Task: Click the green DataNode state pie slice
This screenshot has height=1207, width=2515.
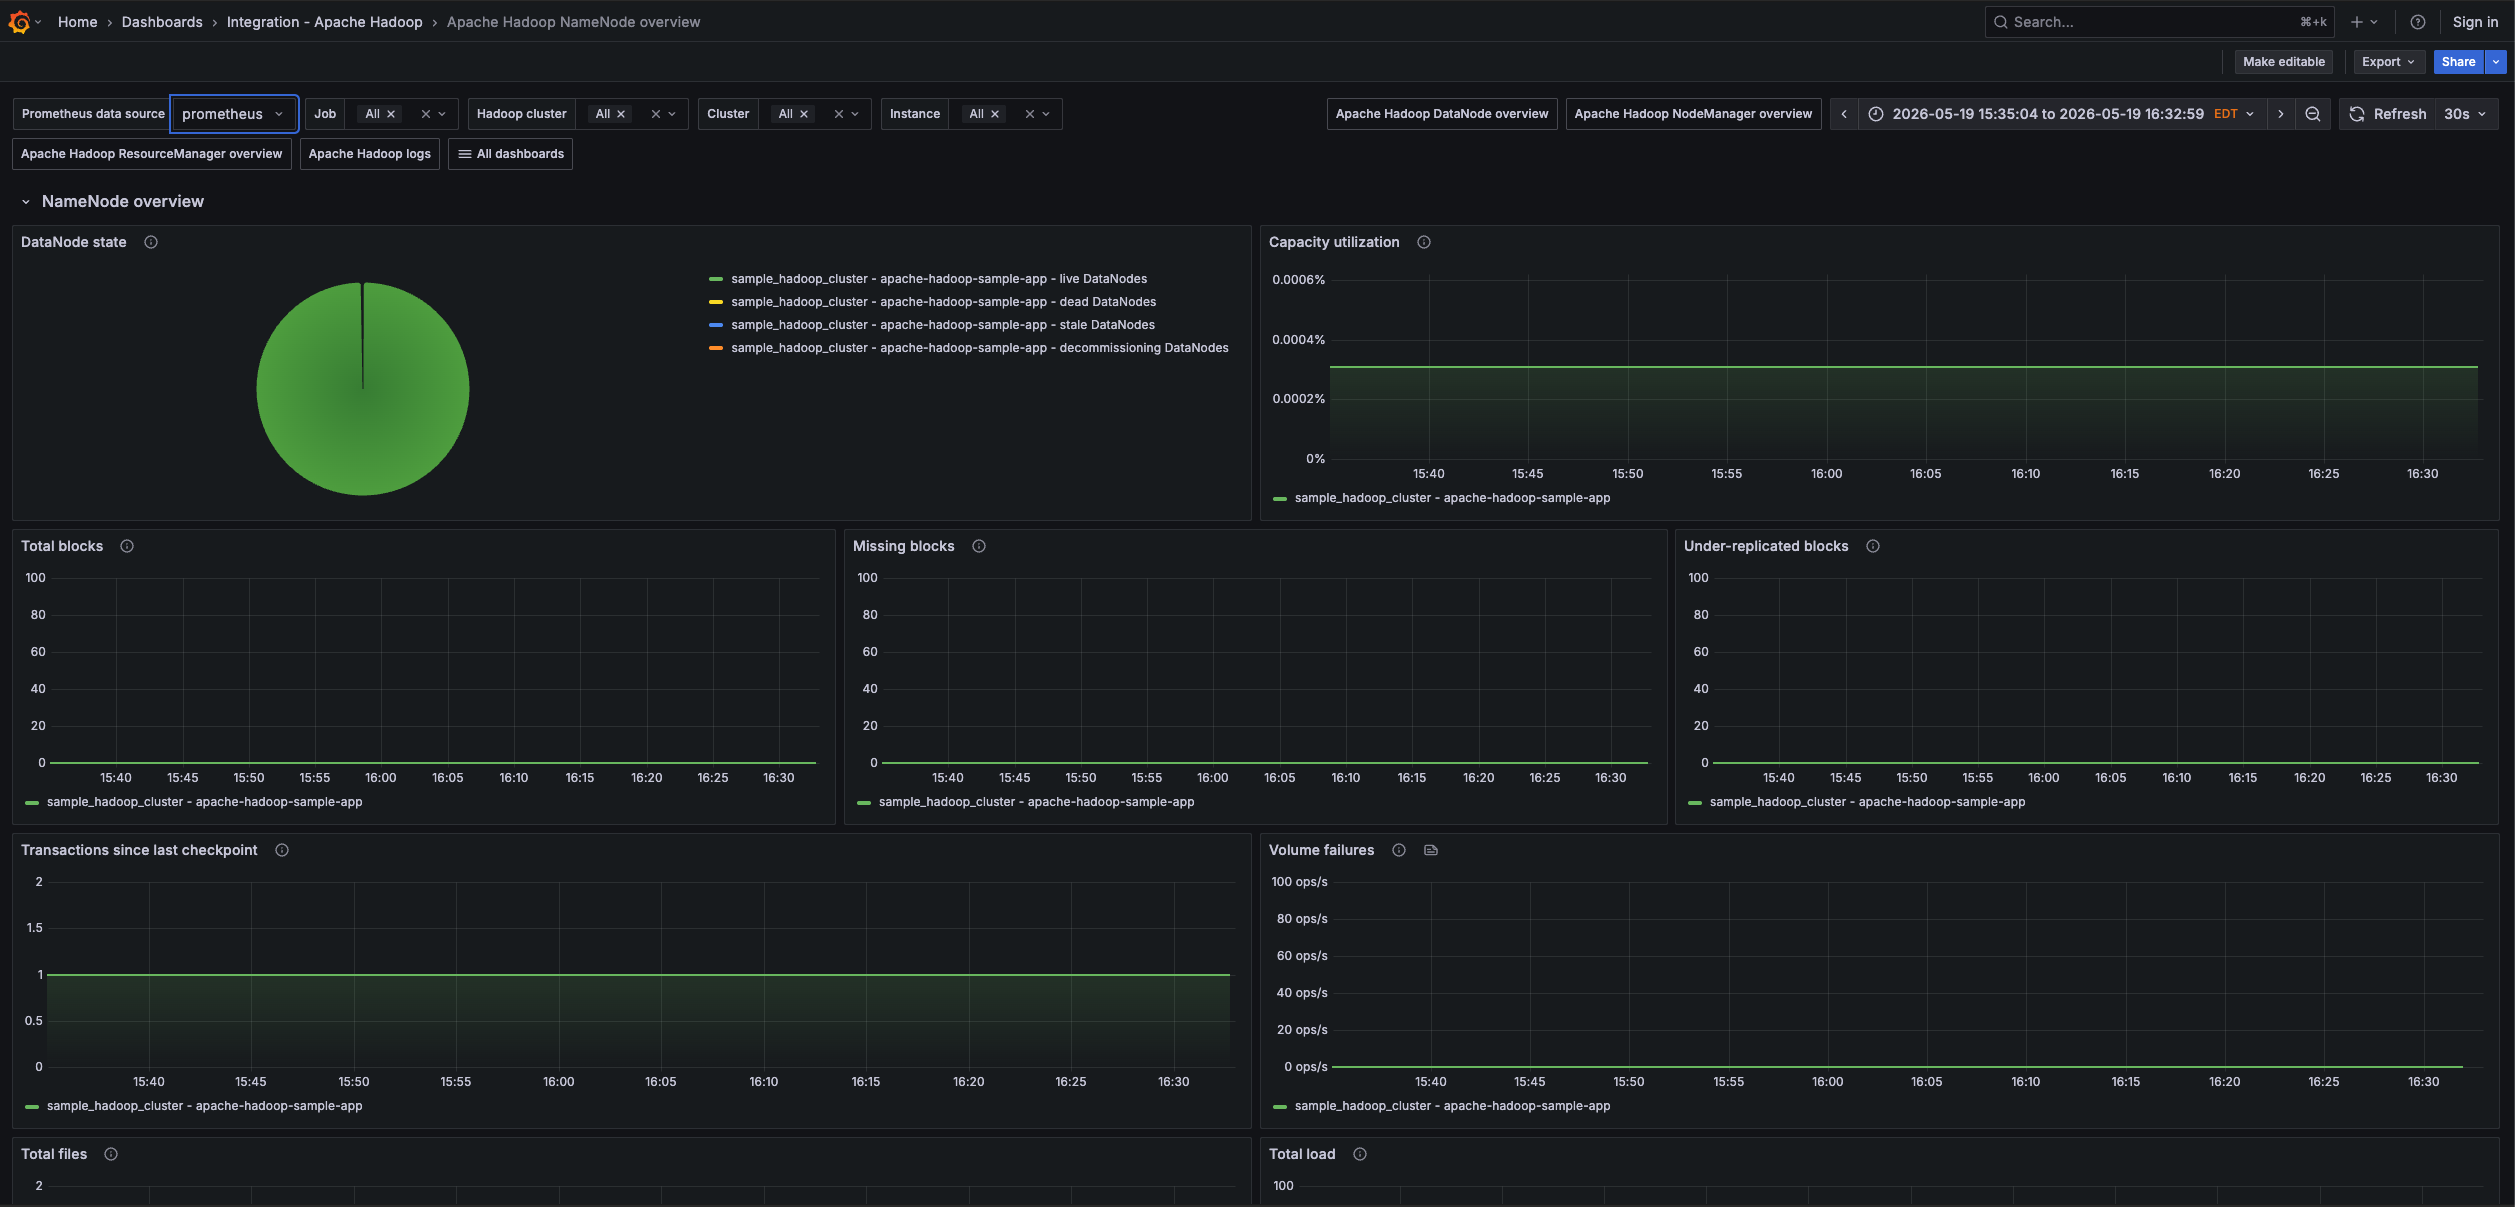Action: coord(363,389)
